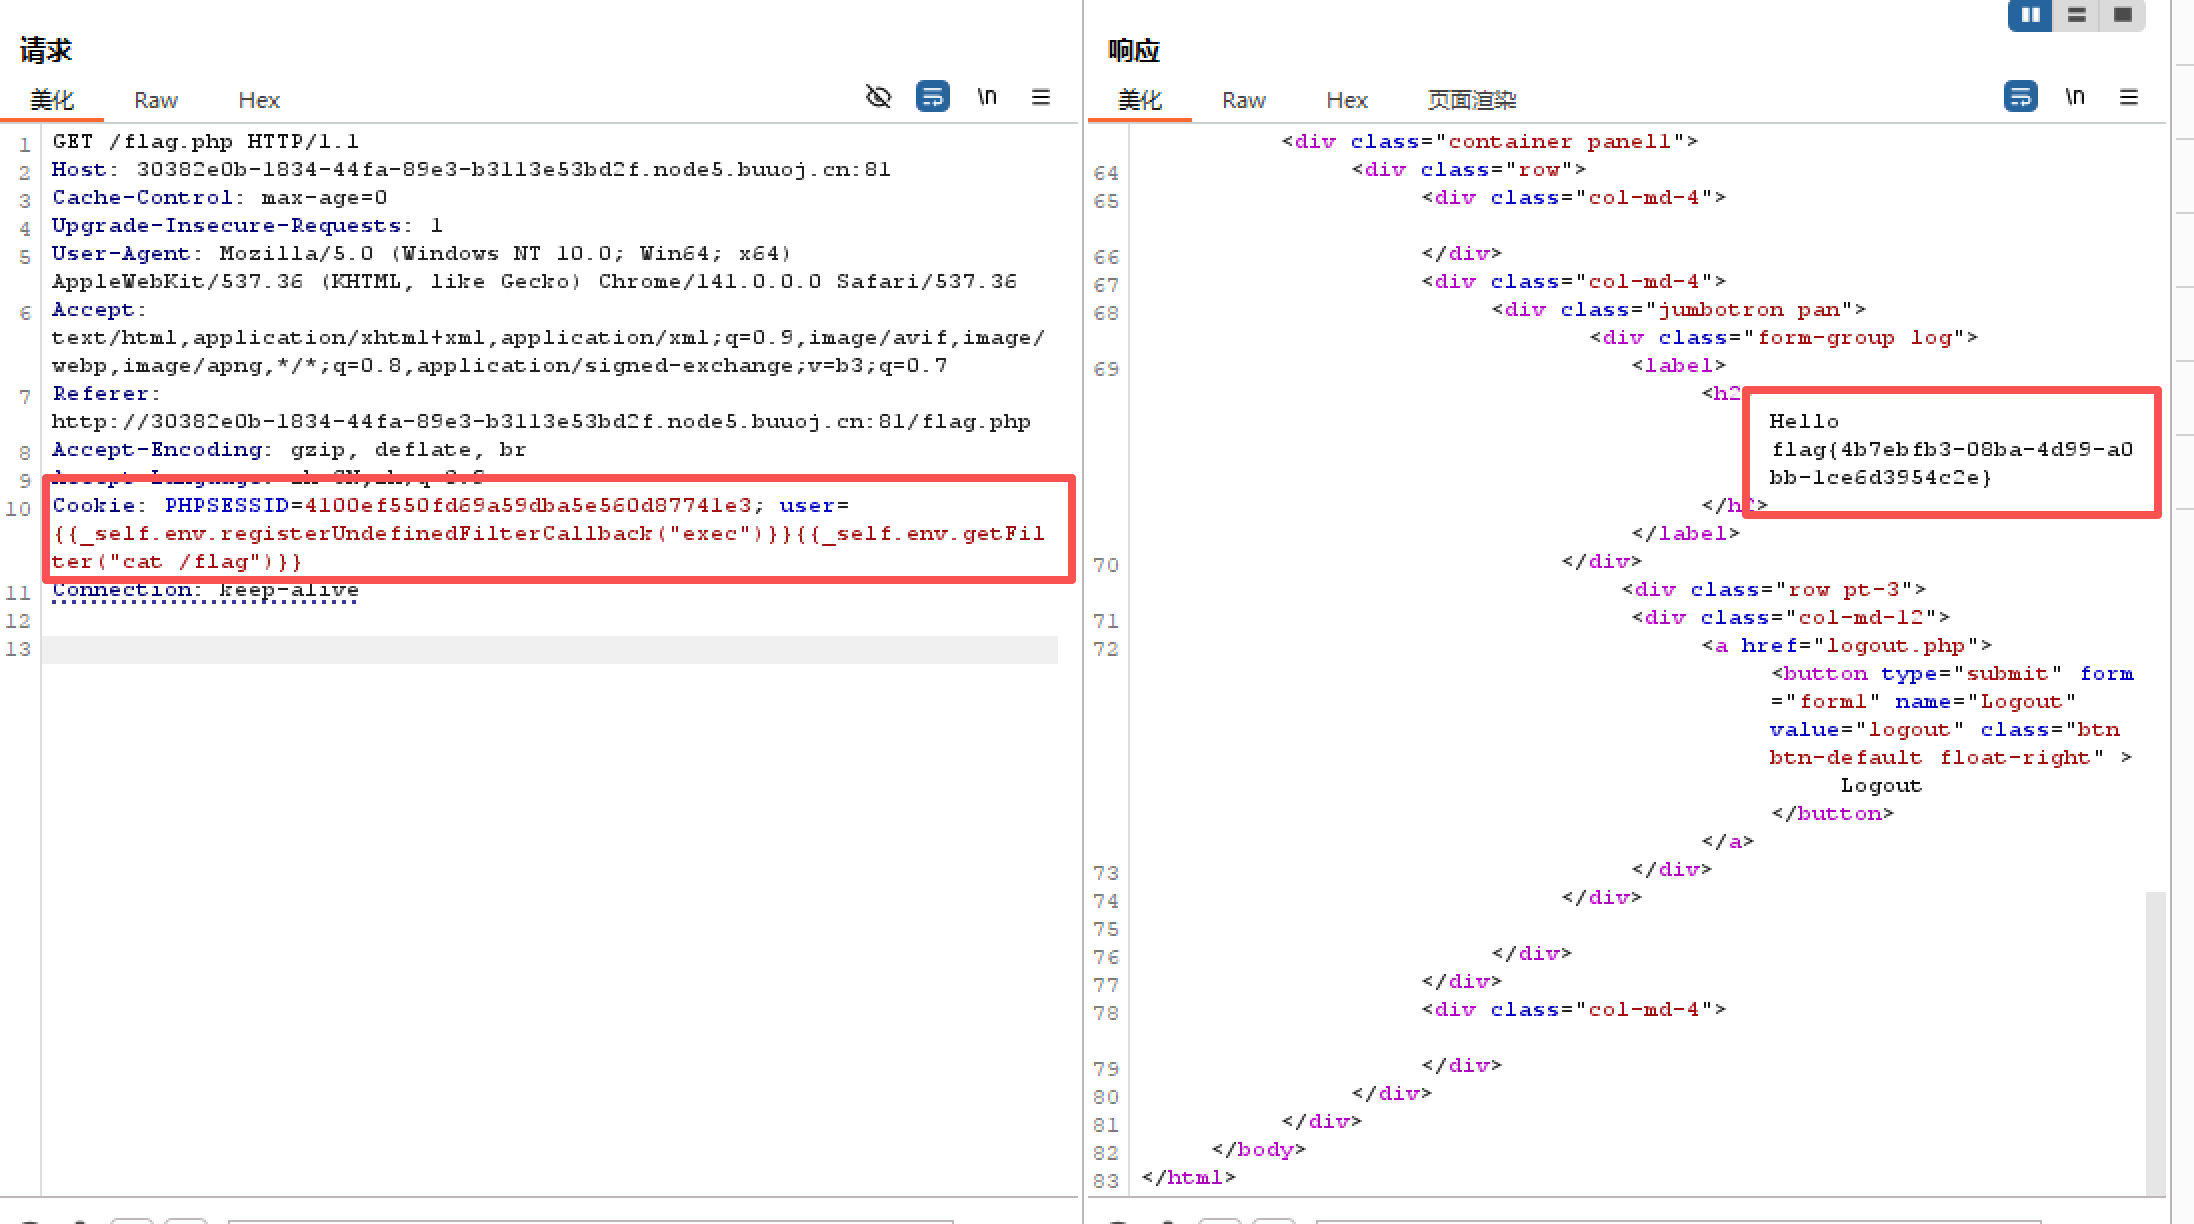The height and width of the screenshot is (1224, 2194).
Task: Click the Connection: keep-alive header
Action: (205, 590)
